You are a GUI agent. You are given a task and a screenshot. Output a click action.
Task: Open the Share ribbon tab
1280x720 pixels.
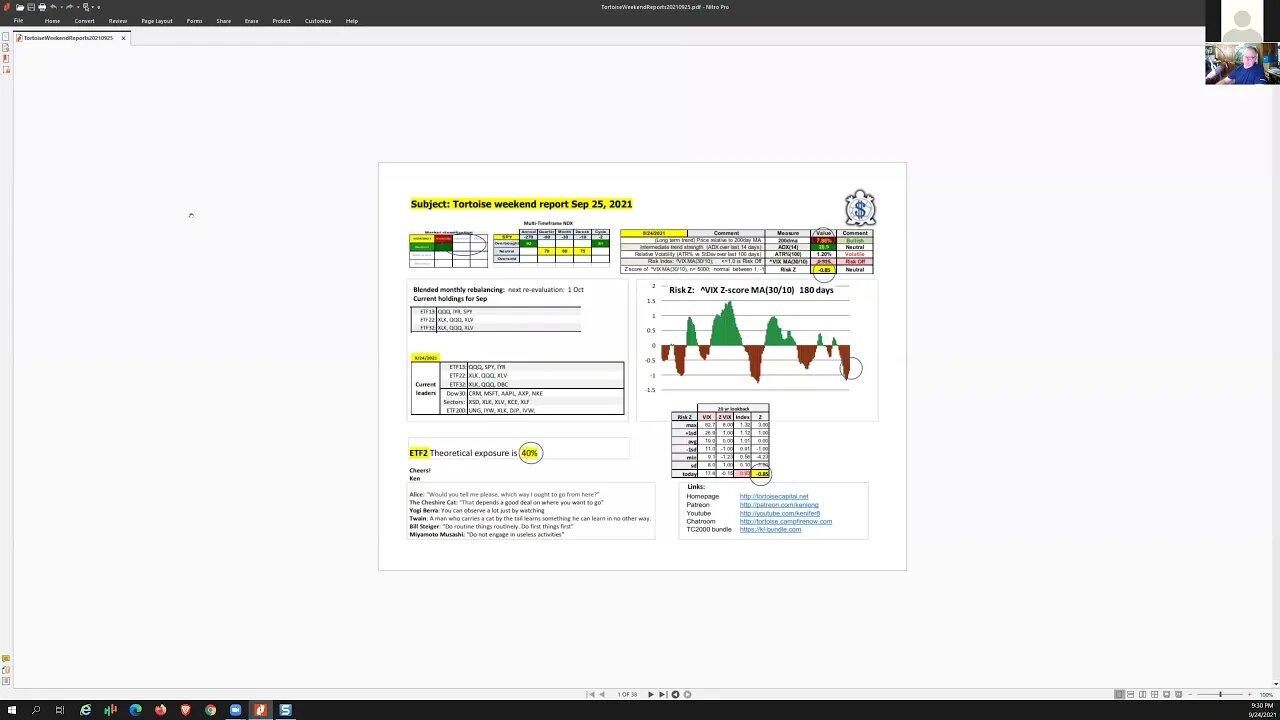coord(224,21)
